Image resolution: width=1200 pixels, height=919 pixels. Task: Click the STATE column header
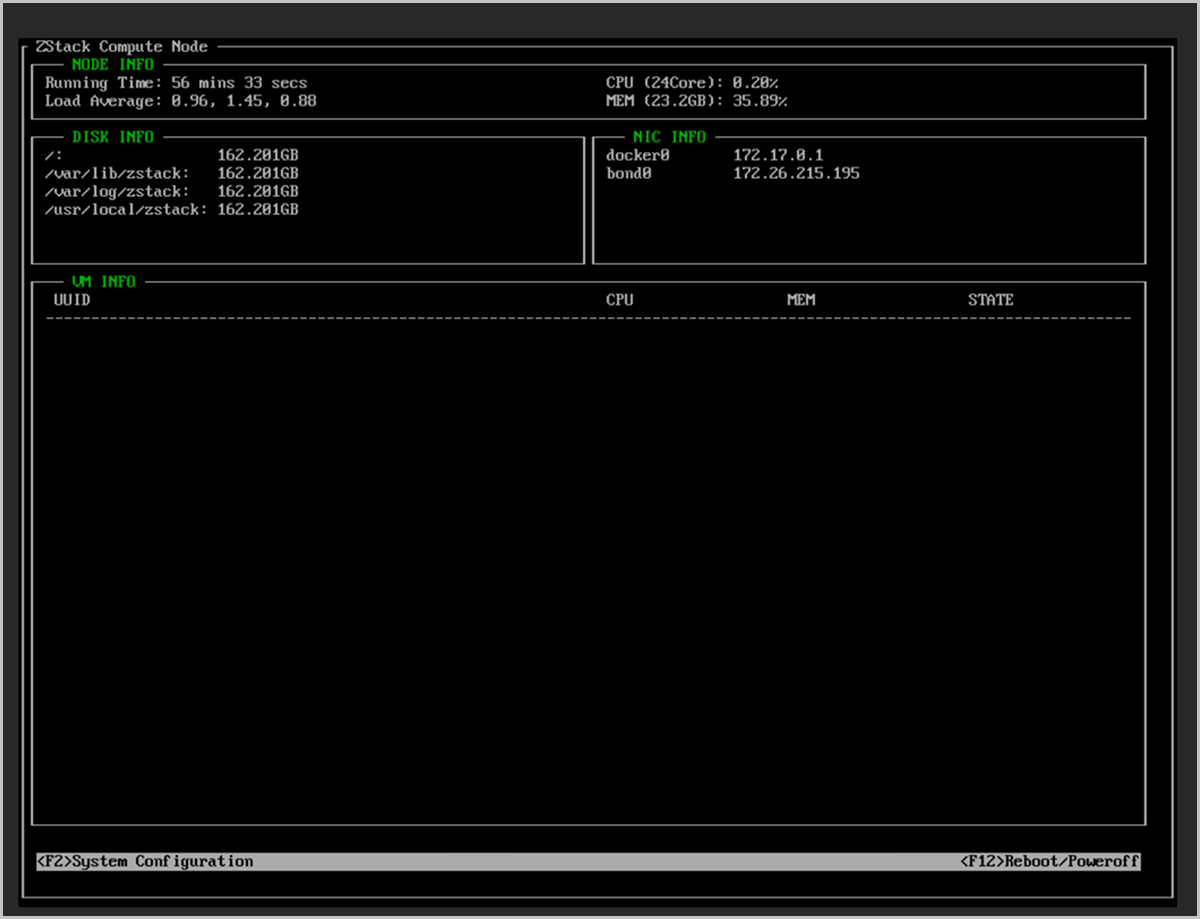(990, 299)
